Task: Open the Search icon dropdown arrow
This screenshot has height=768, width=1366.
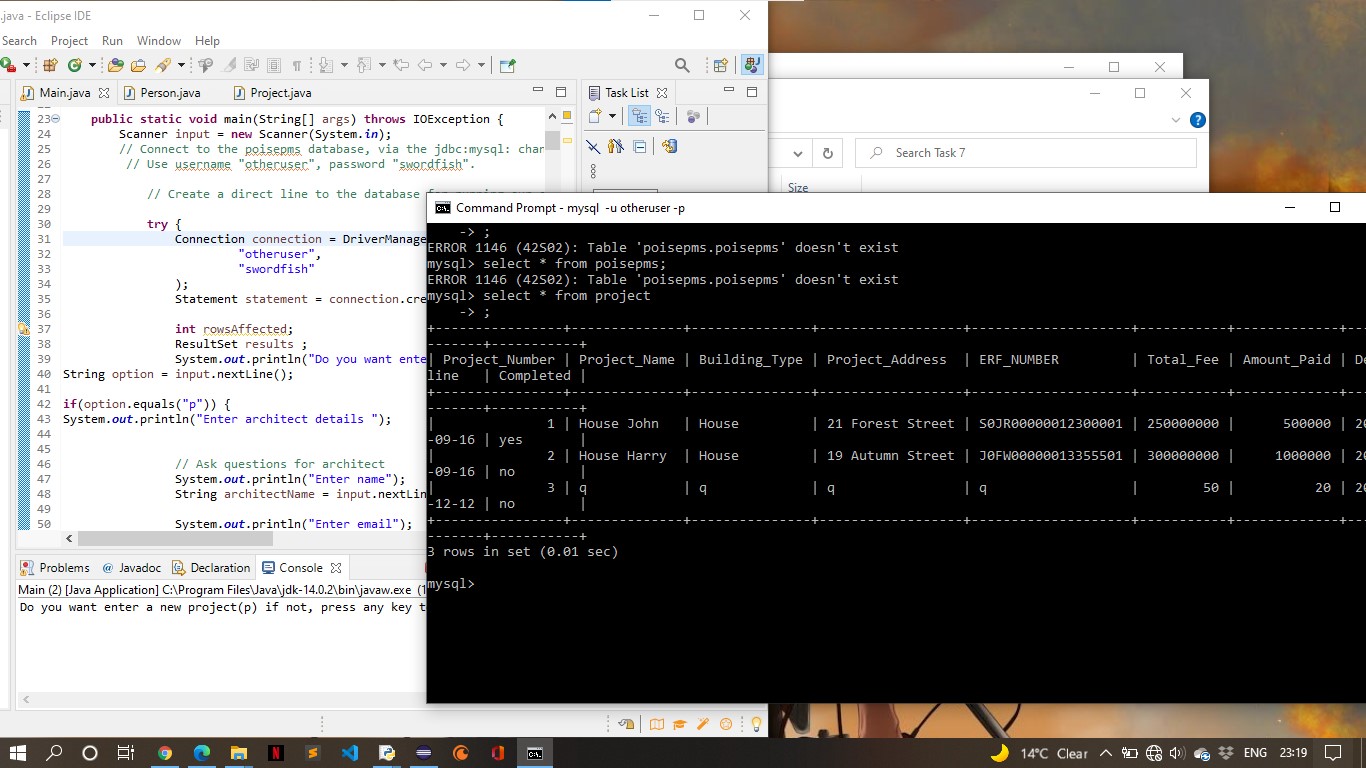Action: (x=181, y=65)
